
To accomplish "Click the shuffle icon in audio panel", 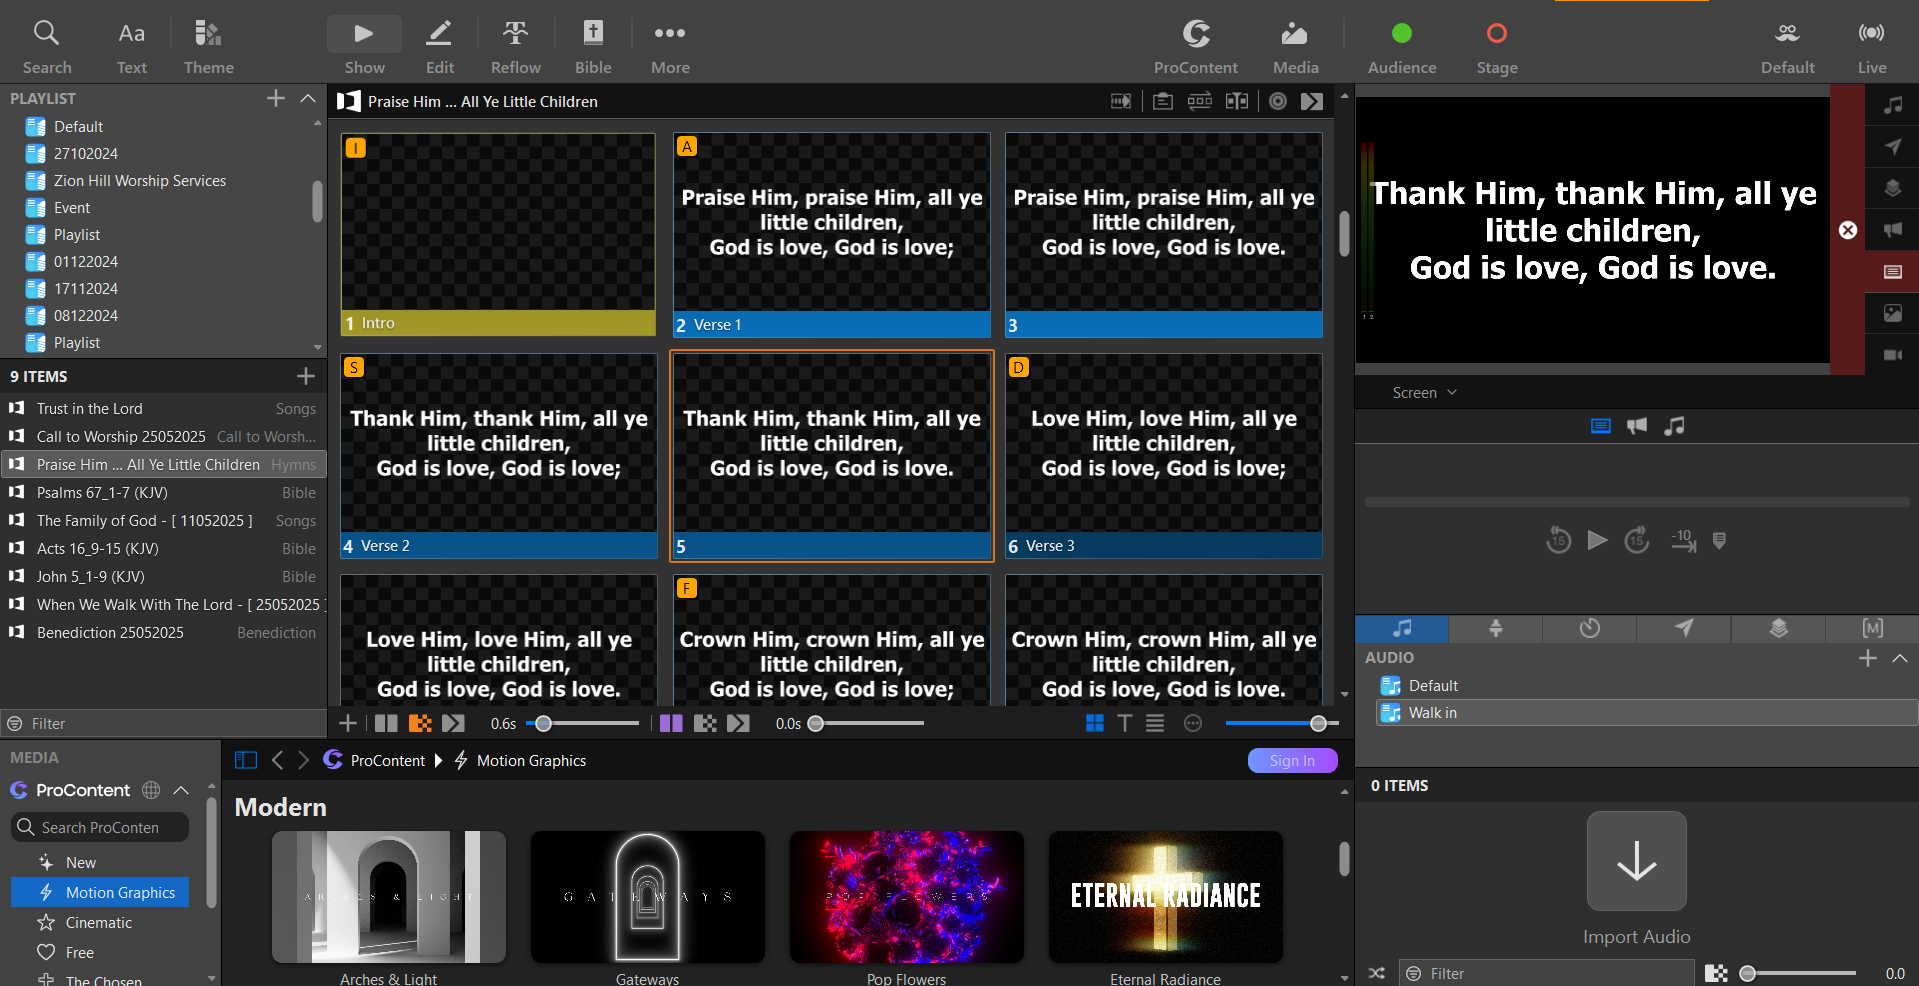I will tap(1377, 973).
